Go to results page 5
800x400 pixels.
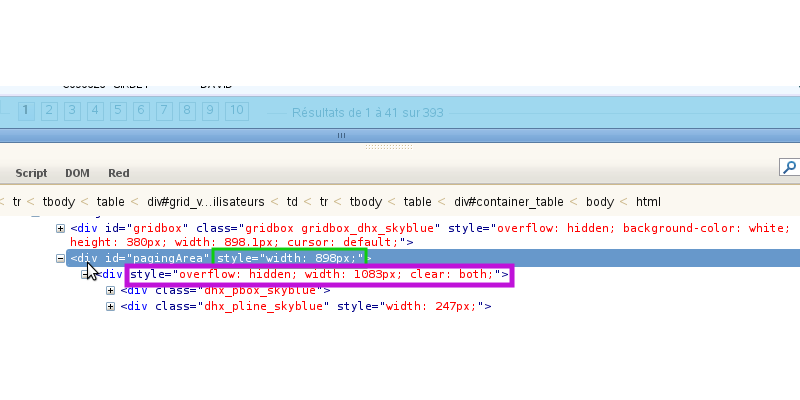(118, 111)
